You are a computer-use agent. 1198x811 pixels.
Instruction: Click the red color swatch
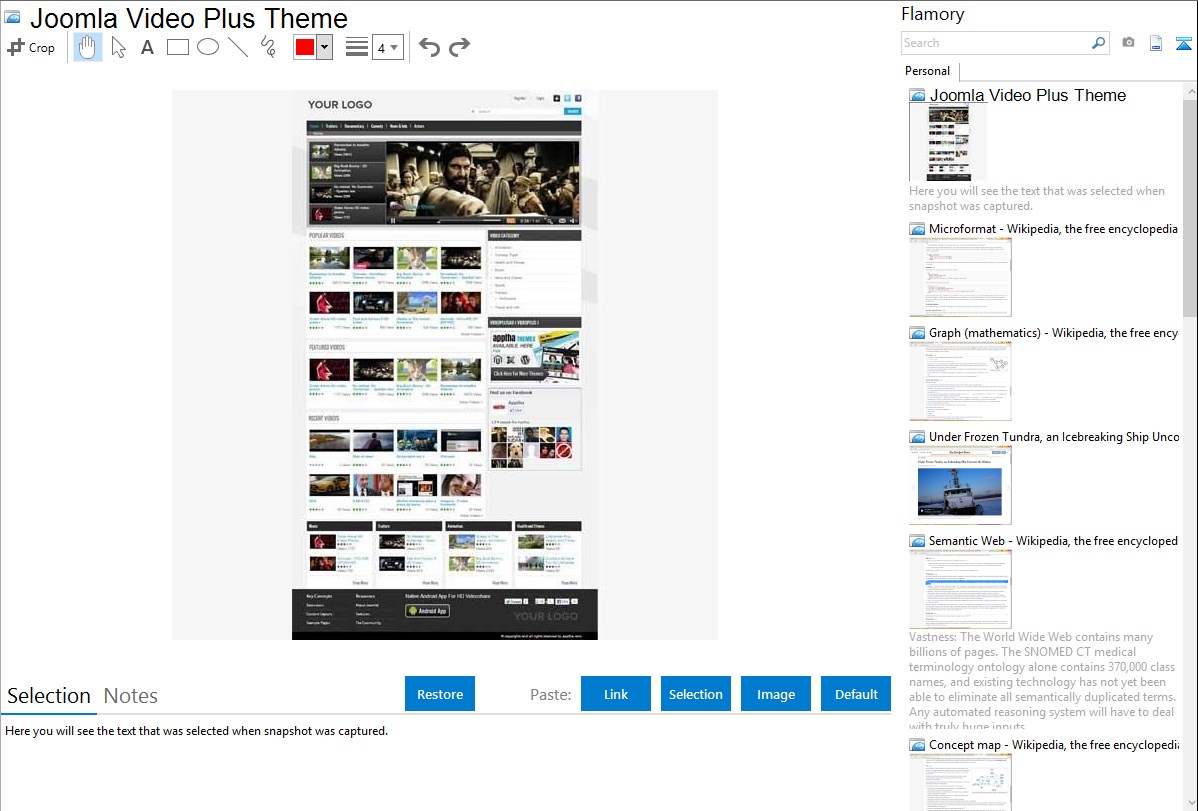pyautogui.click(x=305, y=47)
